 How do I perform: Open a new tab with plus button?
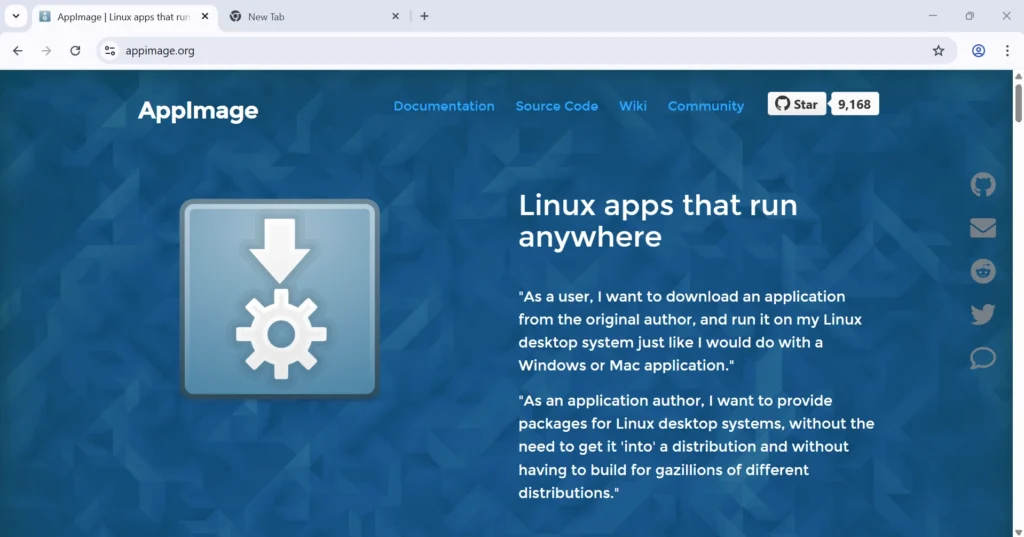424,16
